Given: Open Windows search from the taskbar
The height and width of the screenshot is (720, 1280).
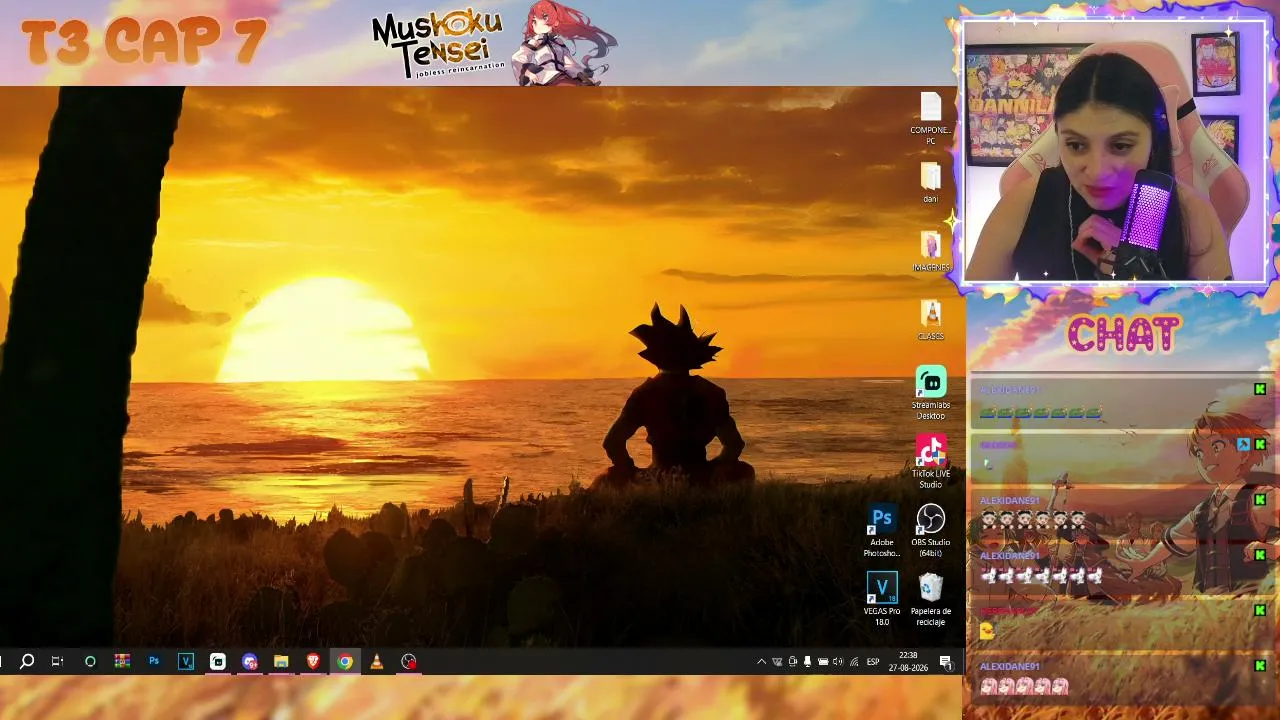Looking at the screenshot, I should (27, 661).
